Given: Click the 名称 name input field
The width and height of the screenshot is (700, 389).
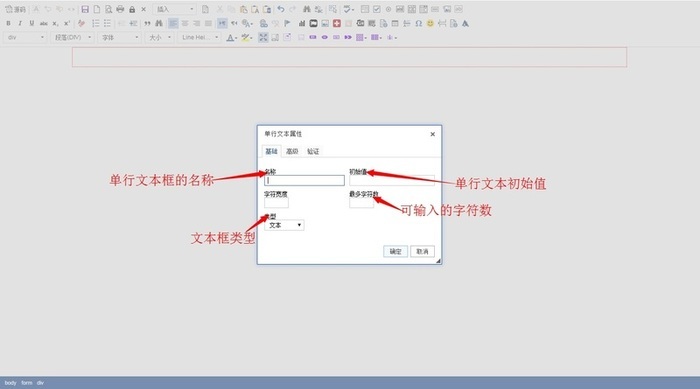Looking at the screenshot, I should point(304,180).
